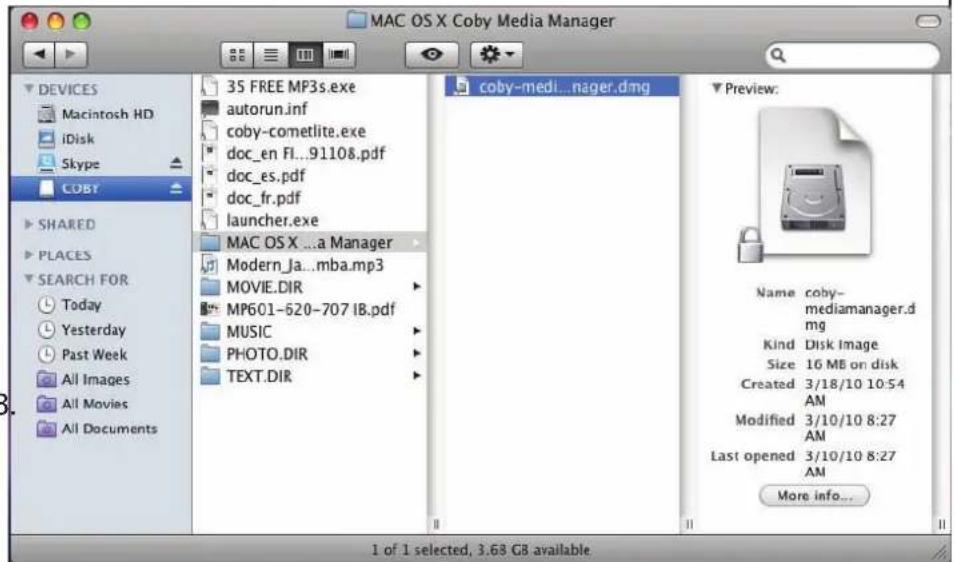The height and width of the screenshot is (562, 954).
Task: Click the iDisk icon
Action: point(46,139)
